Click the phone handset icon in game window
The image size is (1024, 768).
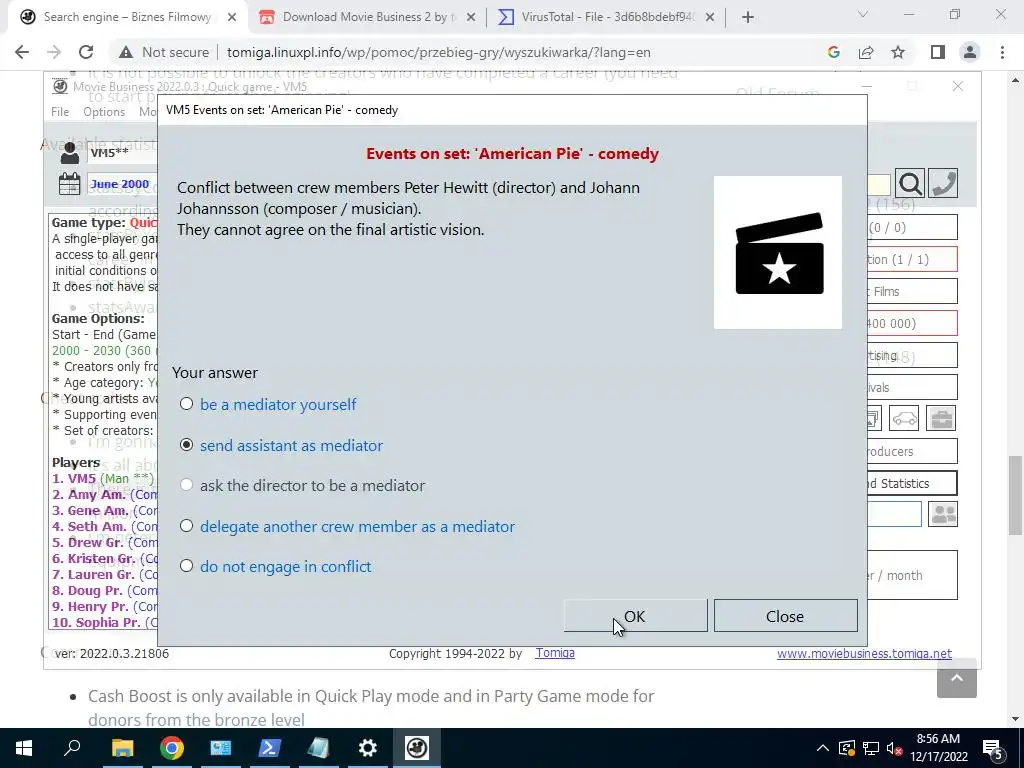point(944,184)
